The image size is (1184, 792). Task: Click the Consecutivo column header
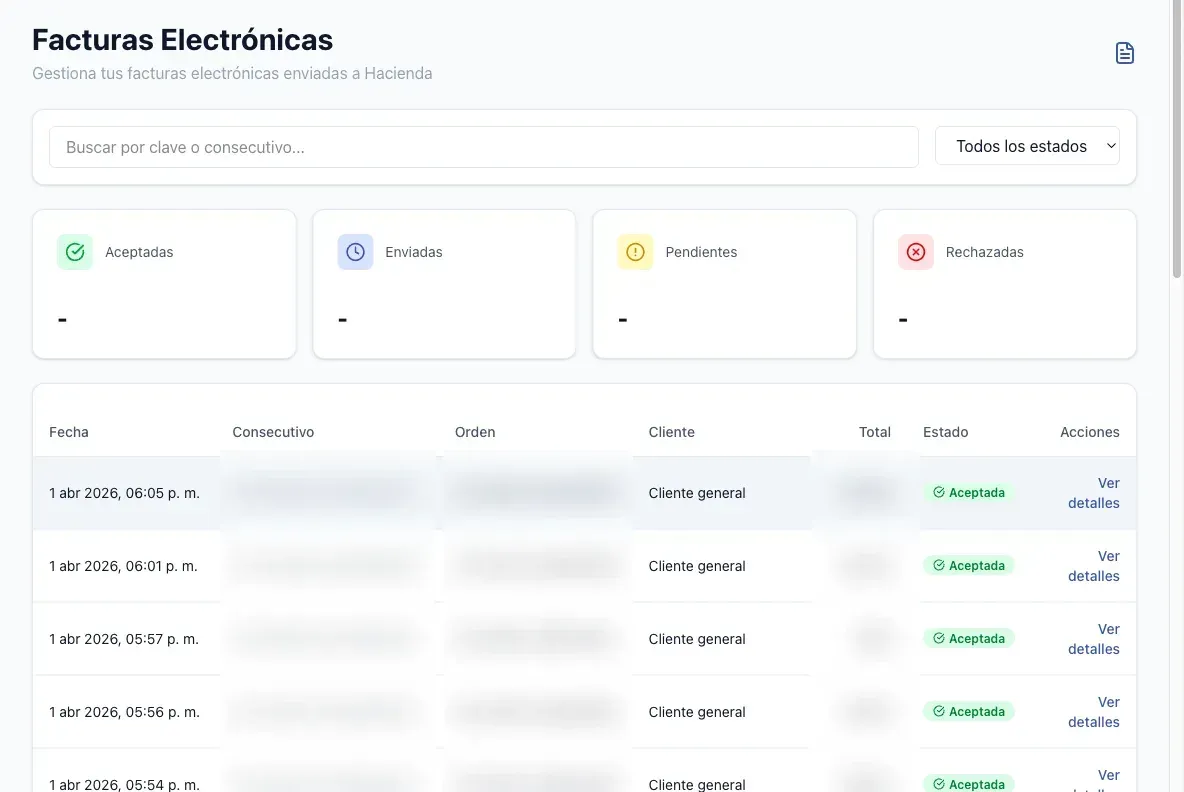(273, 432)
